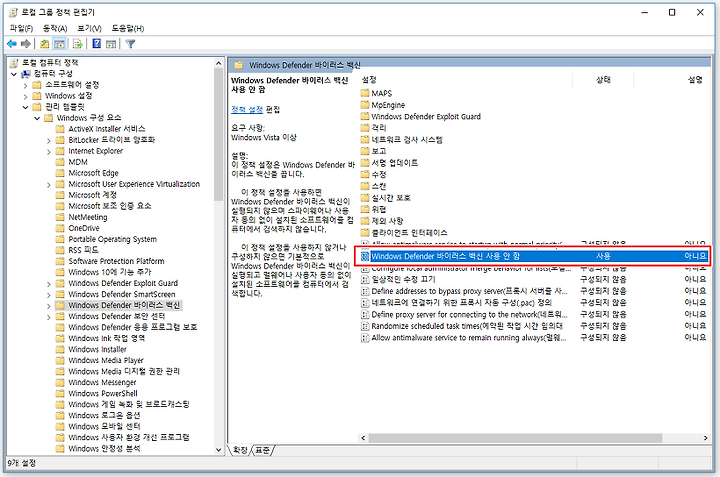Click horizontal scrollbar right arrow in list

coord(705,438)
